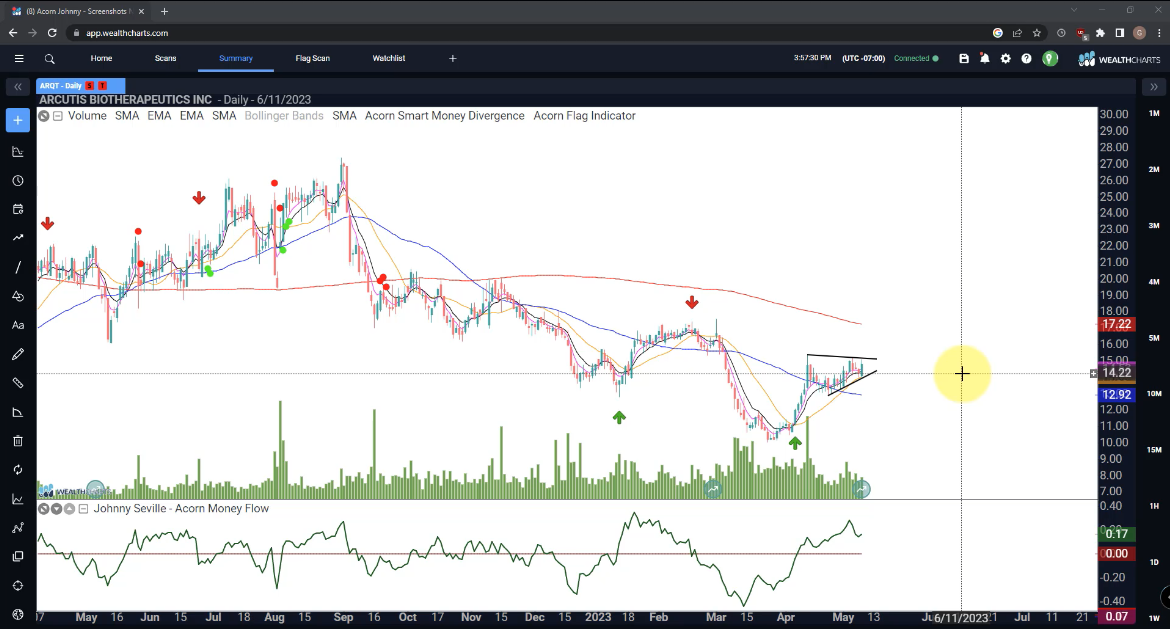Click the refresh chart icon
This screenshot has height=629, width=1170.
[18, 469]
